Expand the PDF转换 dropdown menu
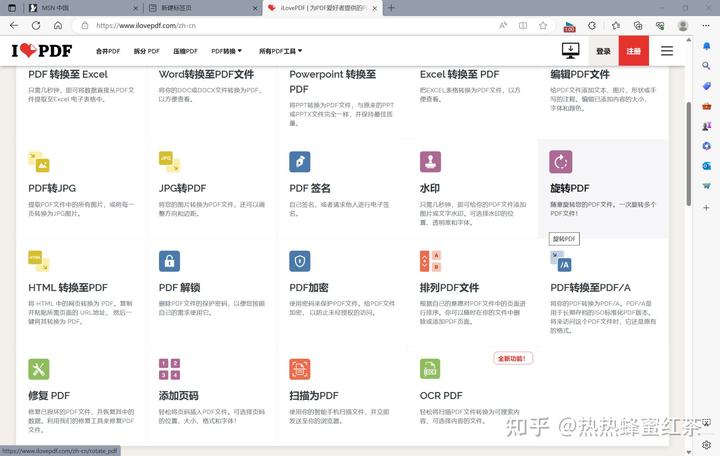Image resolution: width=720 pixels, height=456 pixels. click(226, 51)
